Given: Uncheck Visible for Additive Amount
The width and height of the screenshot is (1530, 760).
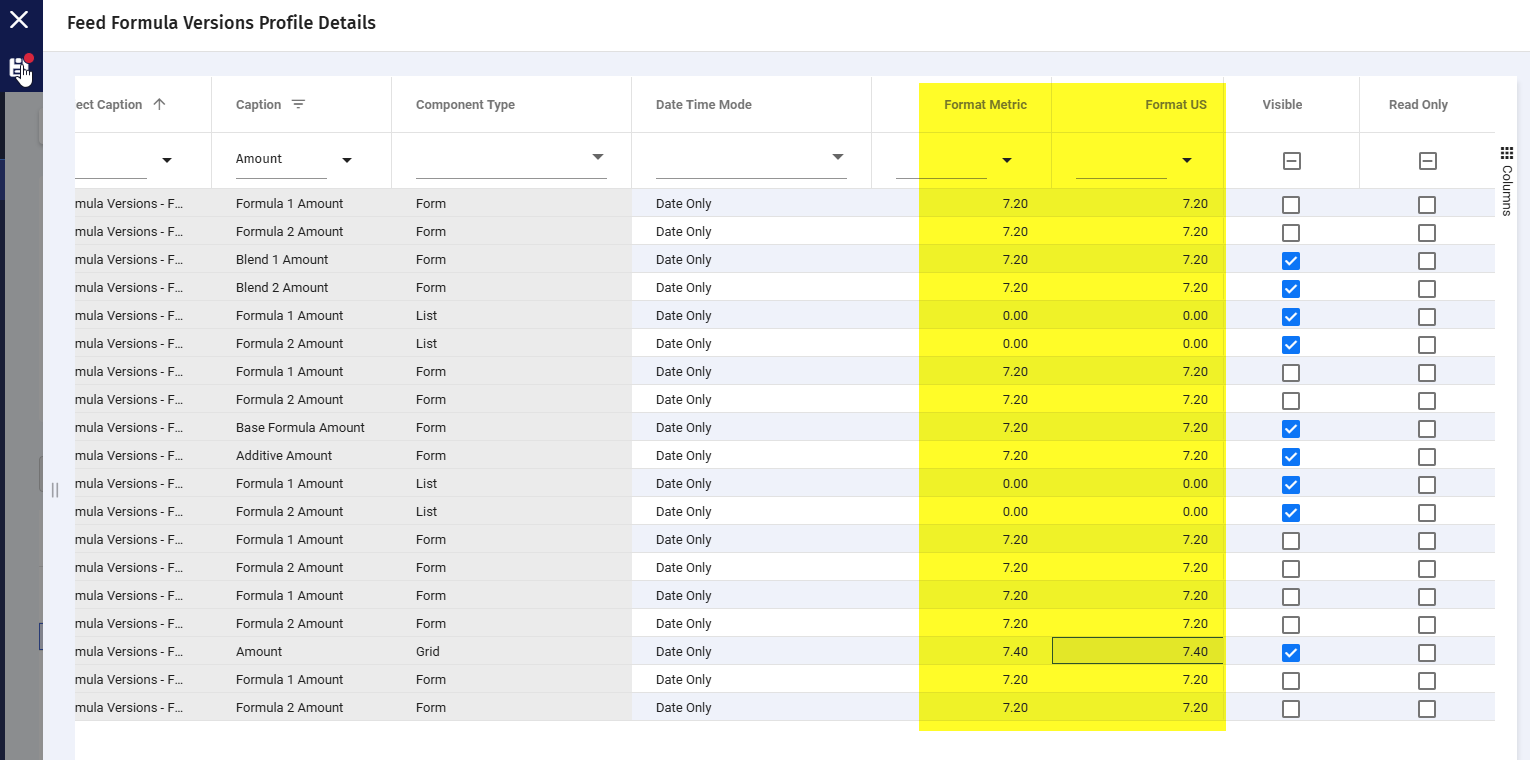Looking at the screenshot, I should [x=1291, y=457].
